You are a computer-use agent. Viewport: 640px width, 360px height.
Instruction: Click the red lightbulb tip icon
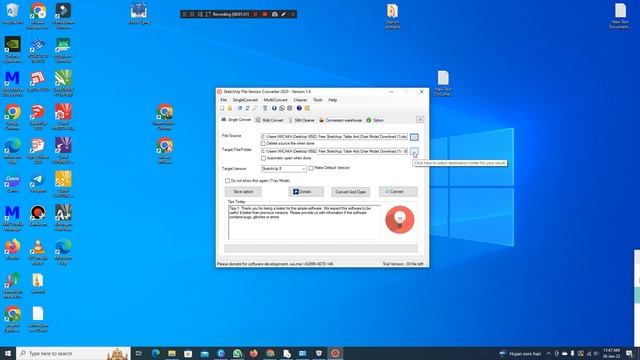(x=400, y=220)
